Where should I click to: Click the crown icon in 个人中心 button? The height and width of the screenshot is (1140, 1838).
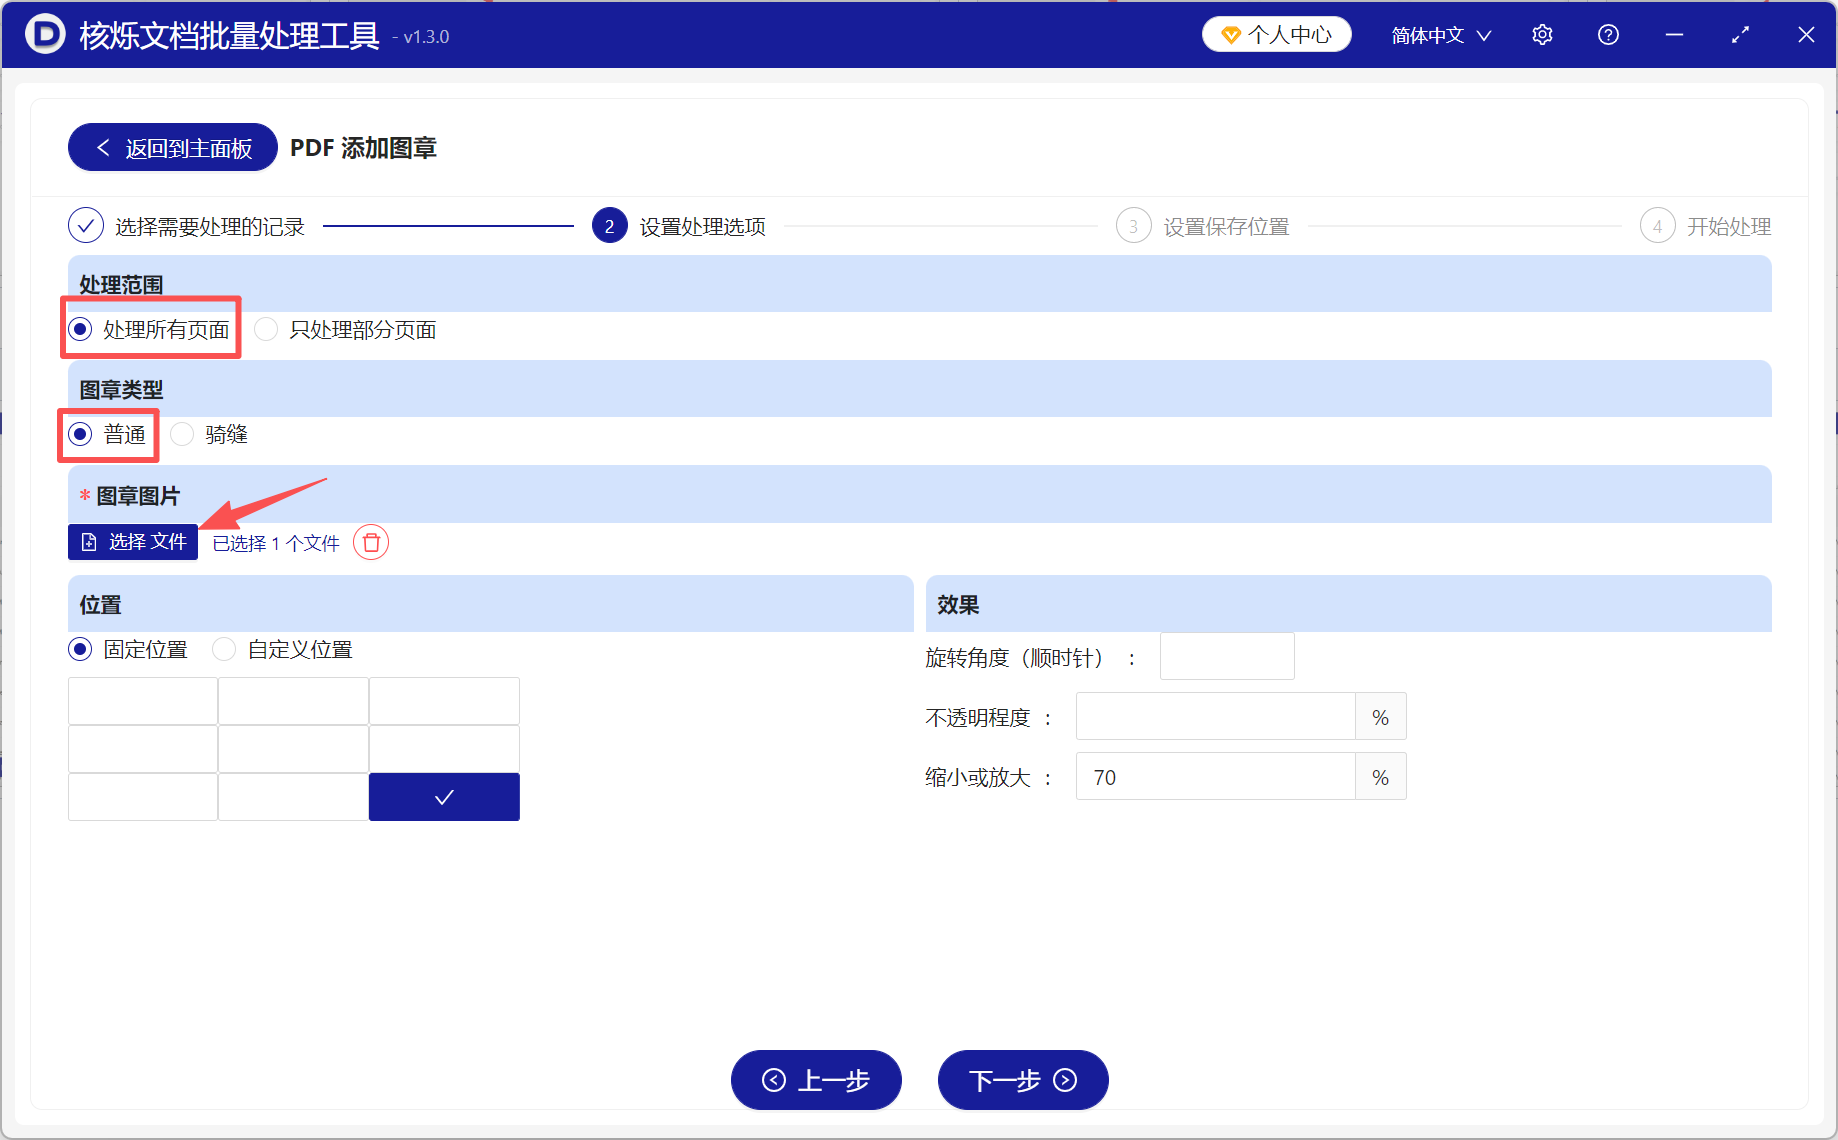click(1232, 33)
